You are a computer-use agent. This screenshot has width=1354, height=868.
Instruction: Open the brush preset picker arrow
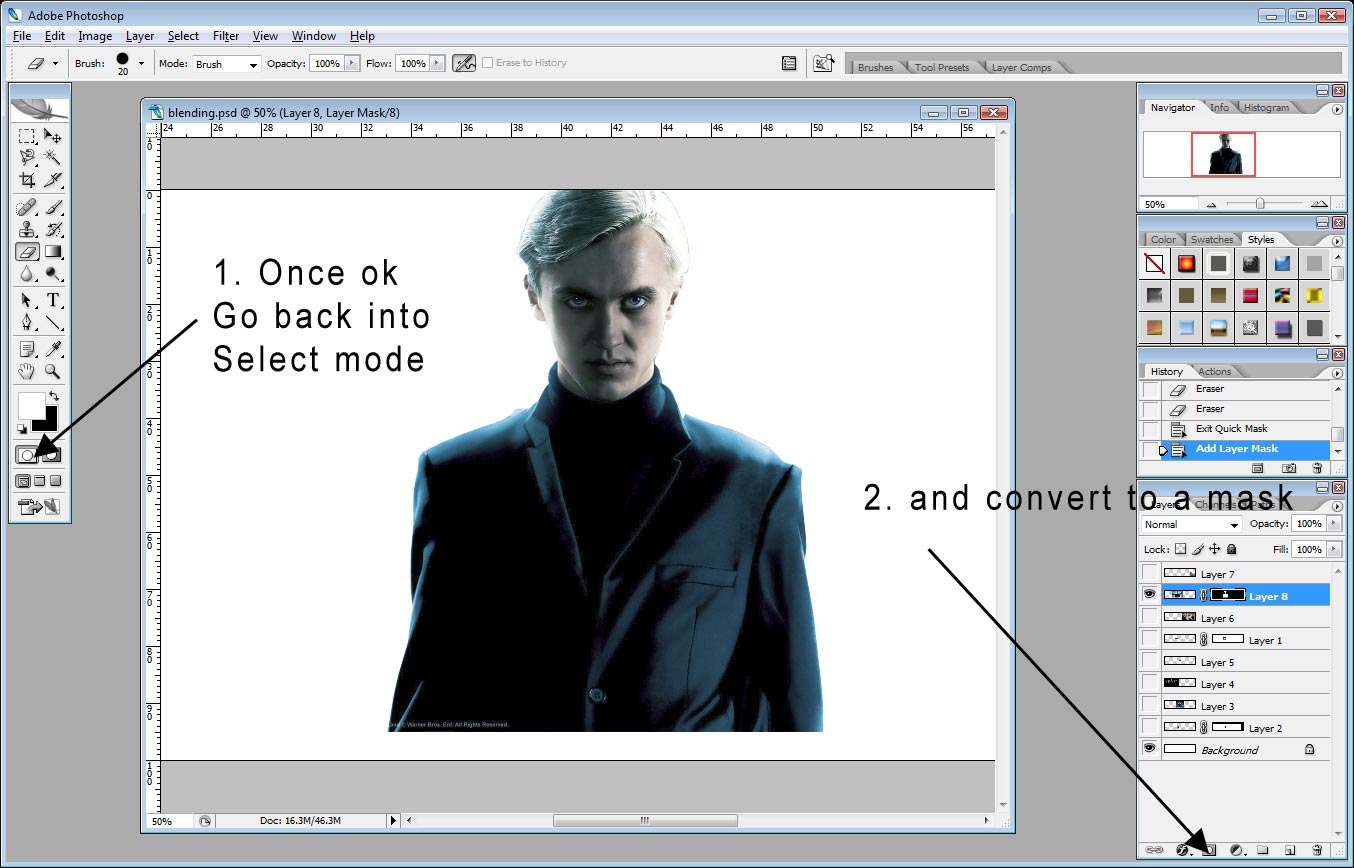[141, 63]
